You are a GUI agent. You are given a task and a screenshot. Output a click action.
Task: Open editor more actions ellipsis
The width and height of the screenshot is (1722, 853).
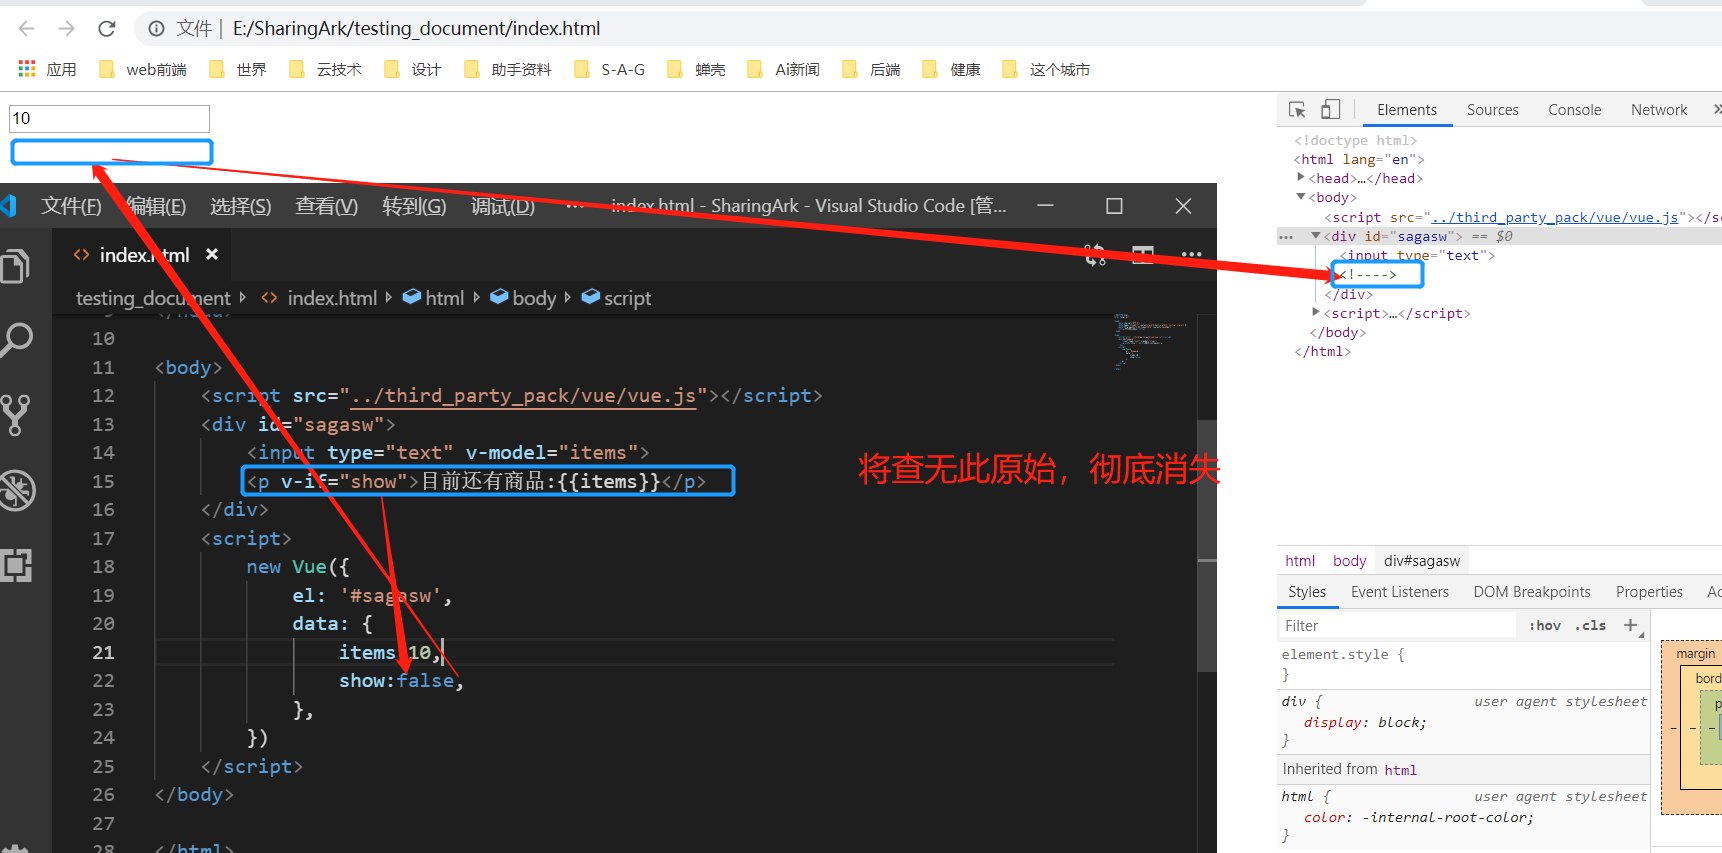click(1191, 255)
